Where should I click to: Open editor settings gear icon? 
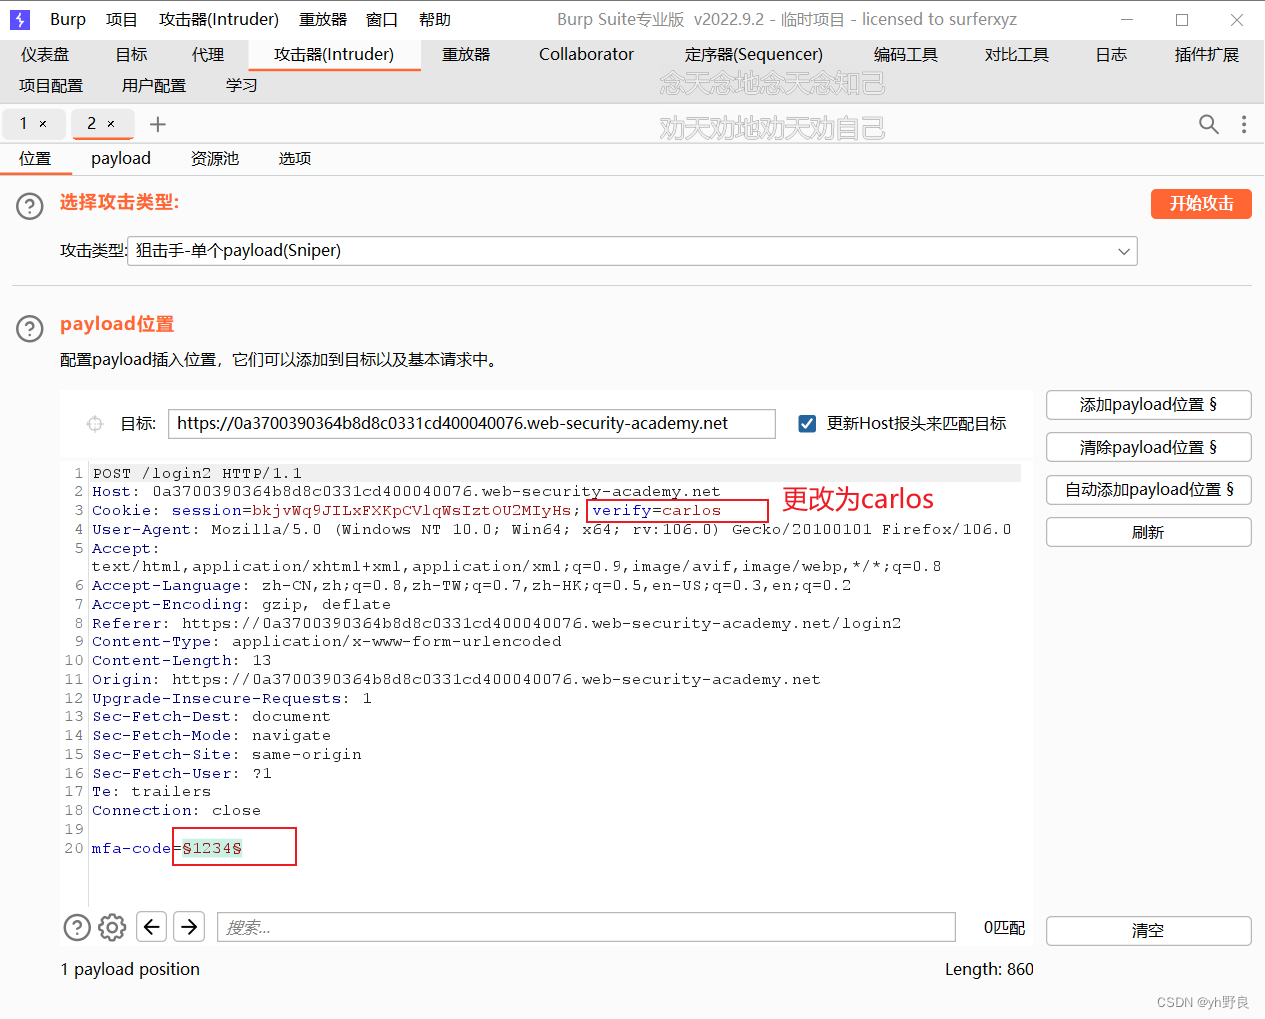point(112,927)
